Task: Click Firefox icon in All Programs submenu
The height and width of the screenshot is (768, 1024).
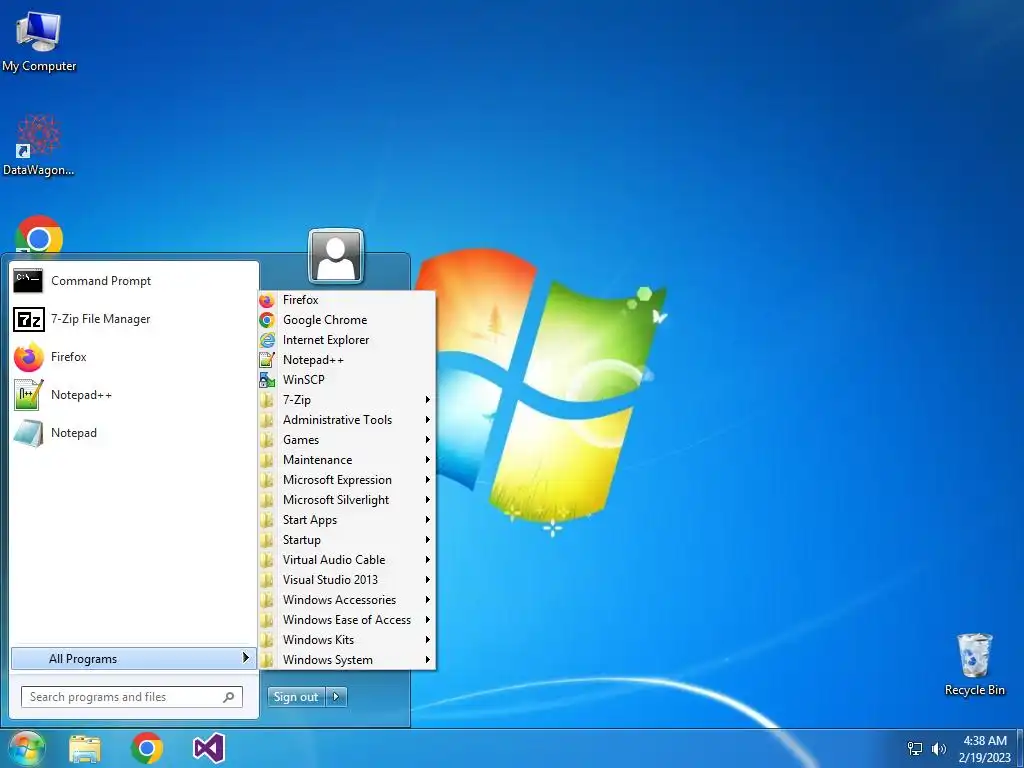Action: (x=266, y=300)
